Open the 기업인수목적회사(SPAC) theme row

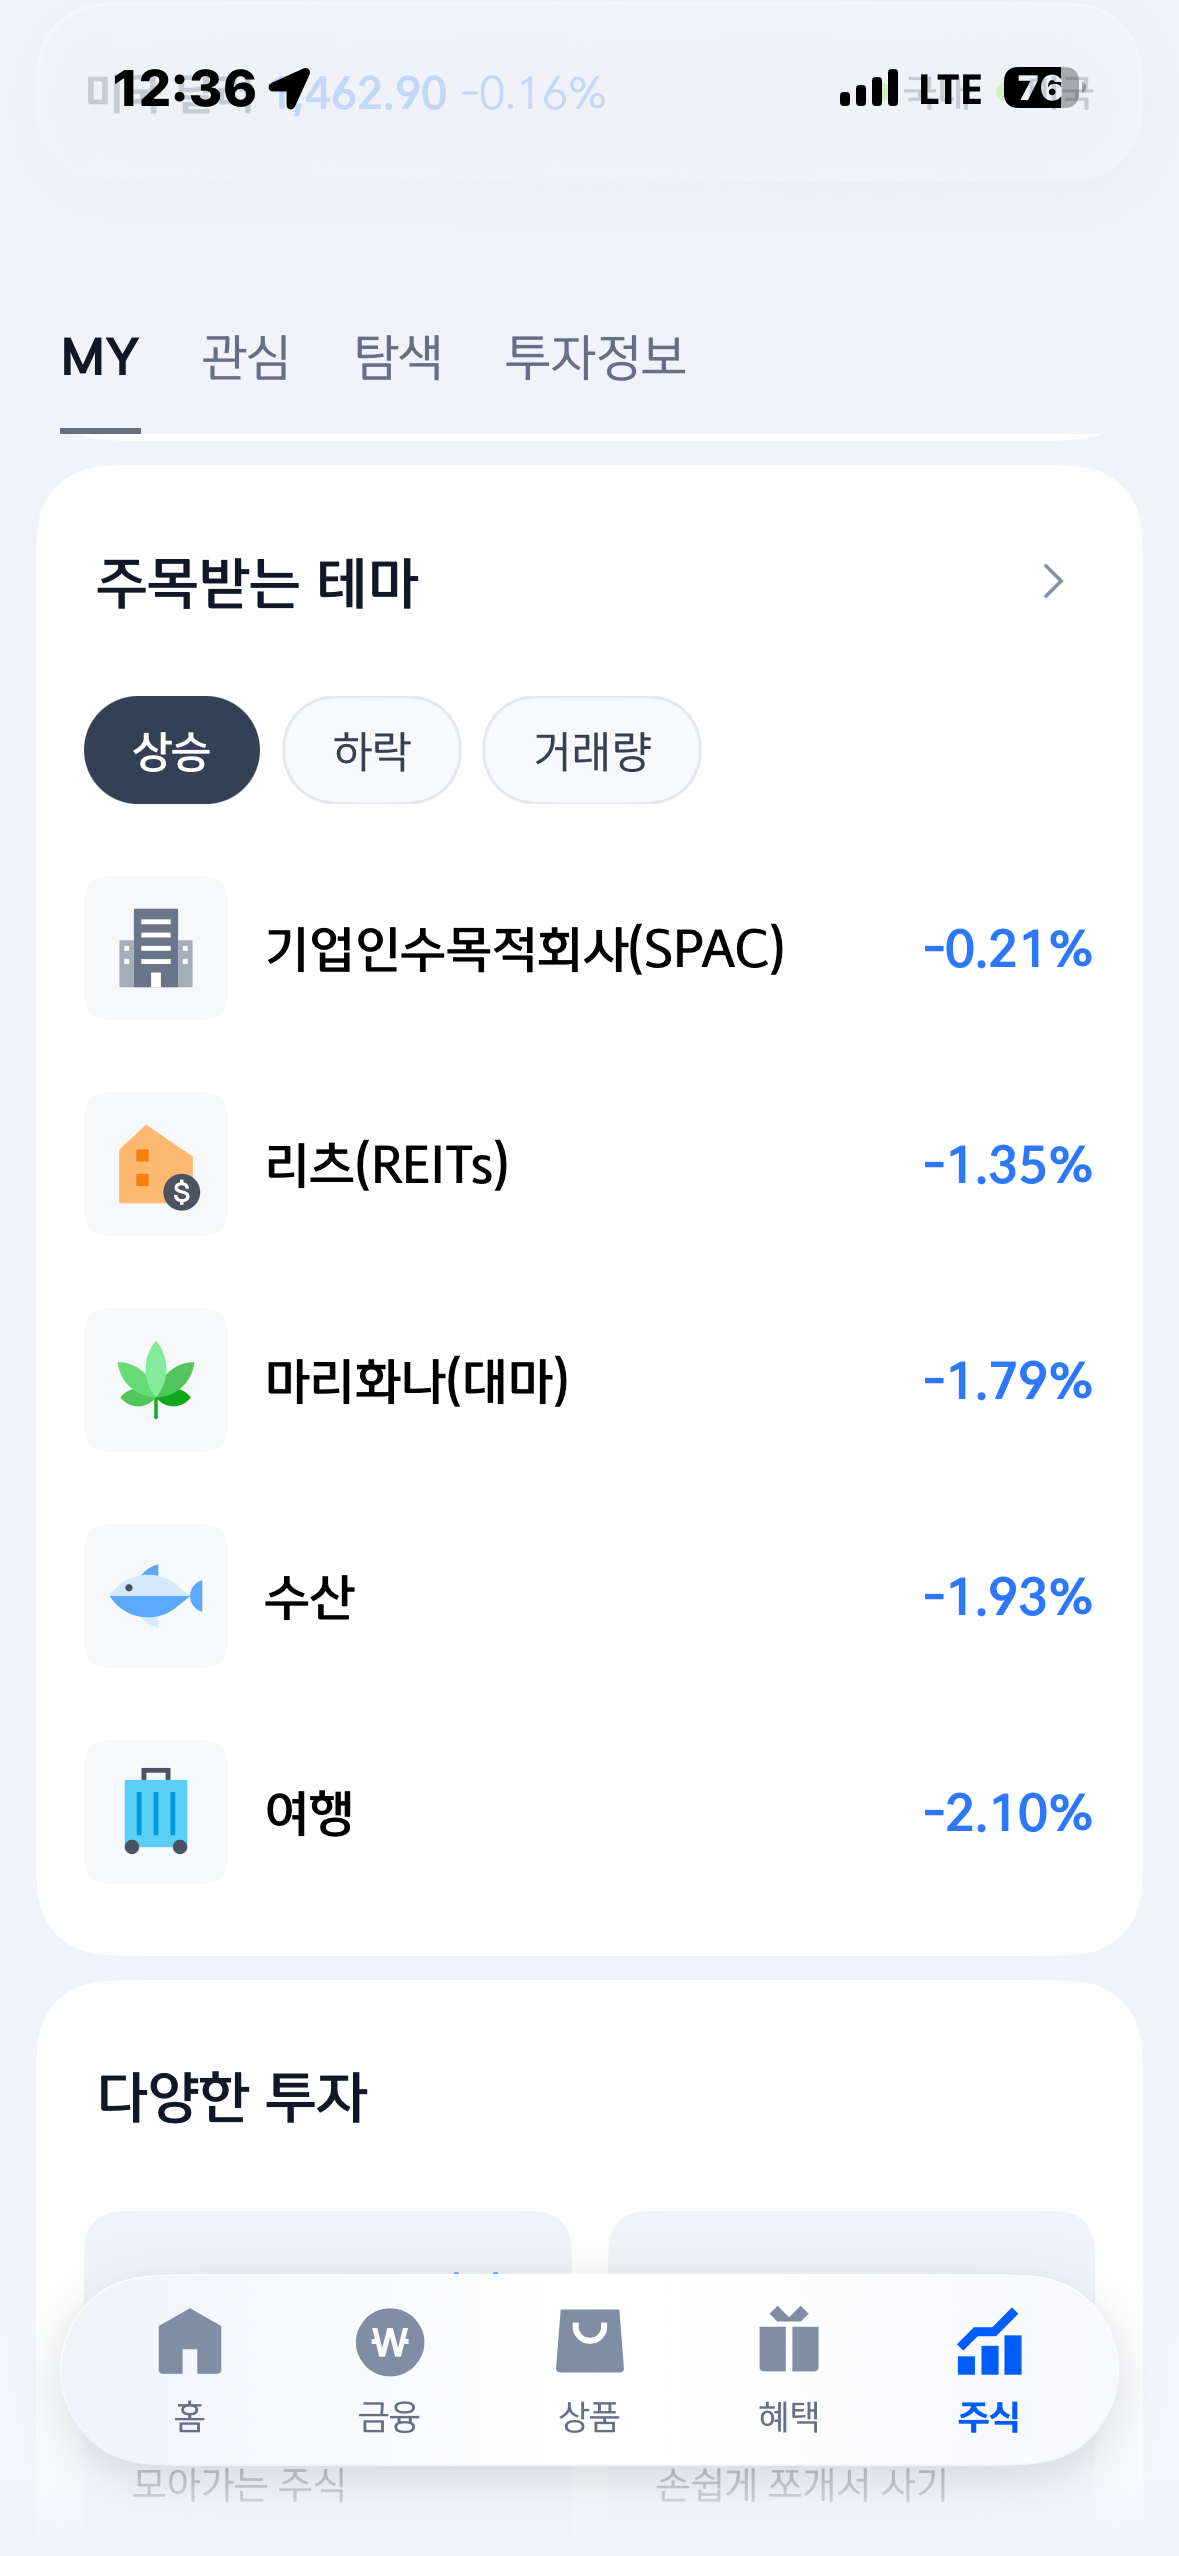589,948
